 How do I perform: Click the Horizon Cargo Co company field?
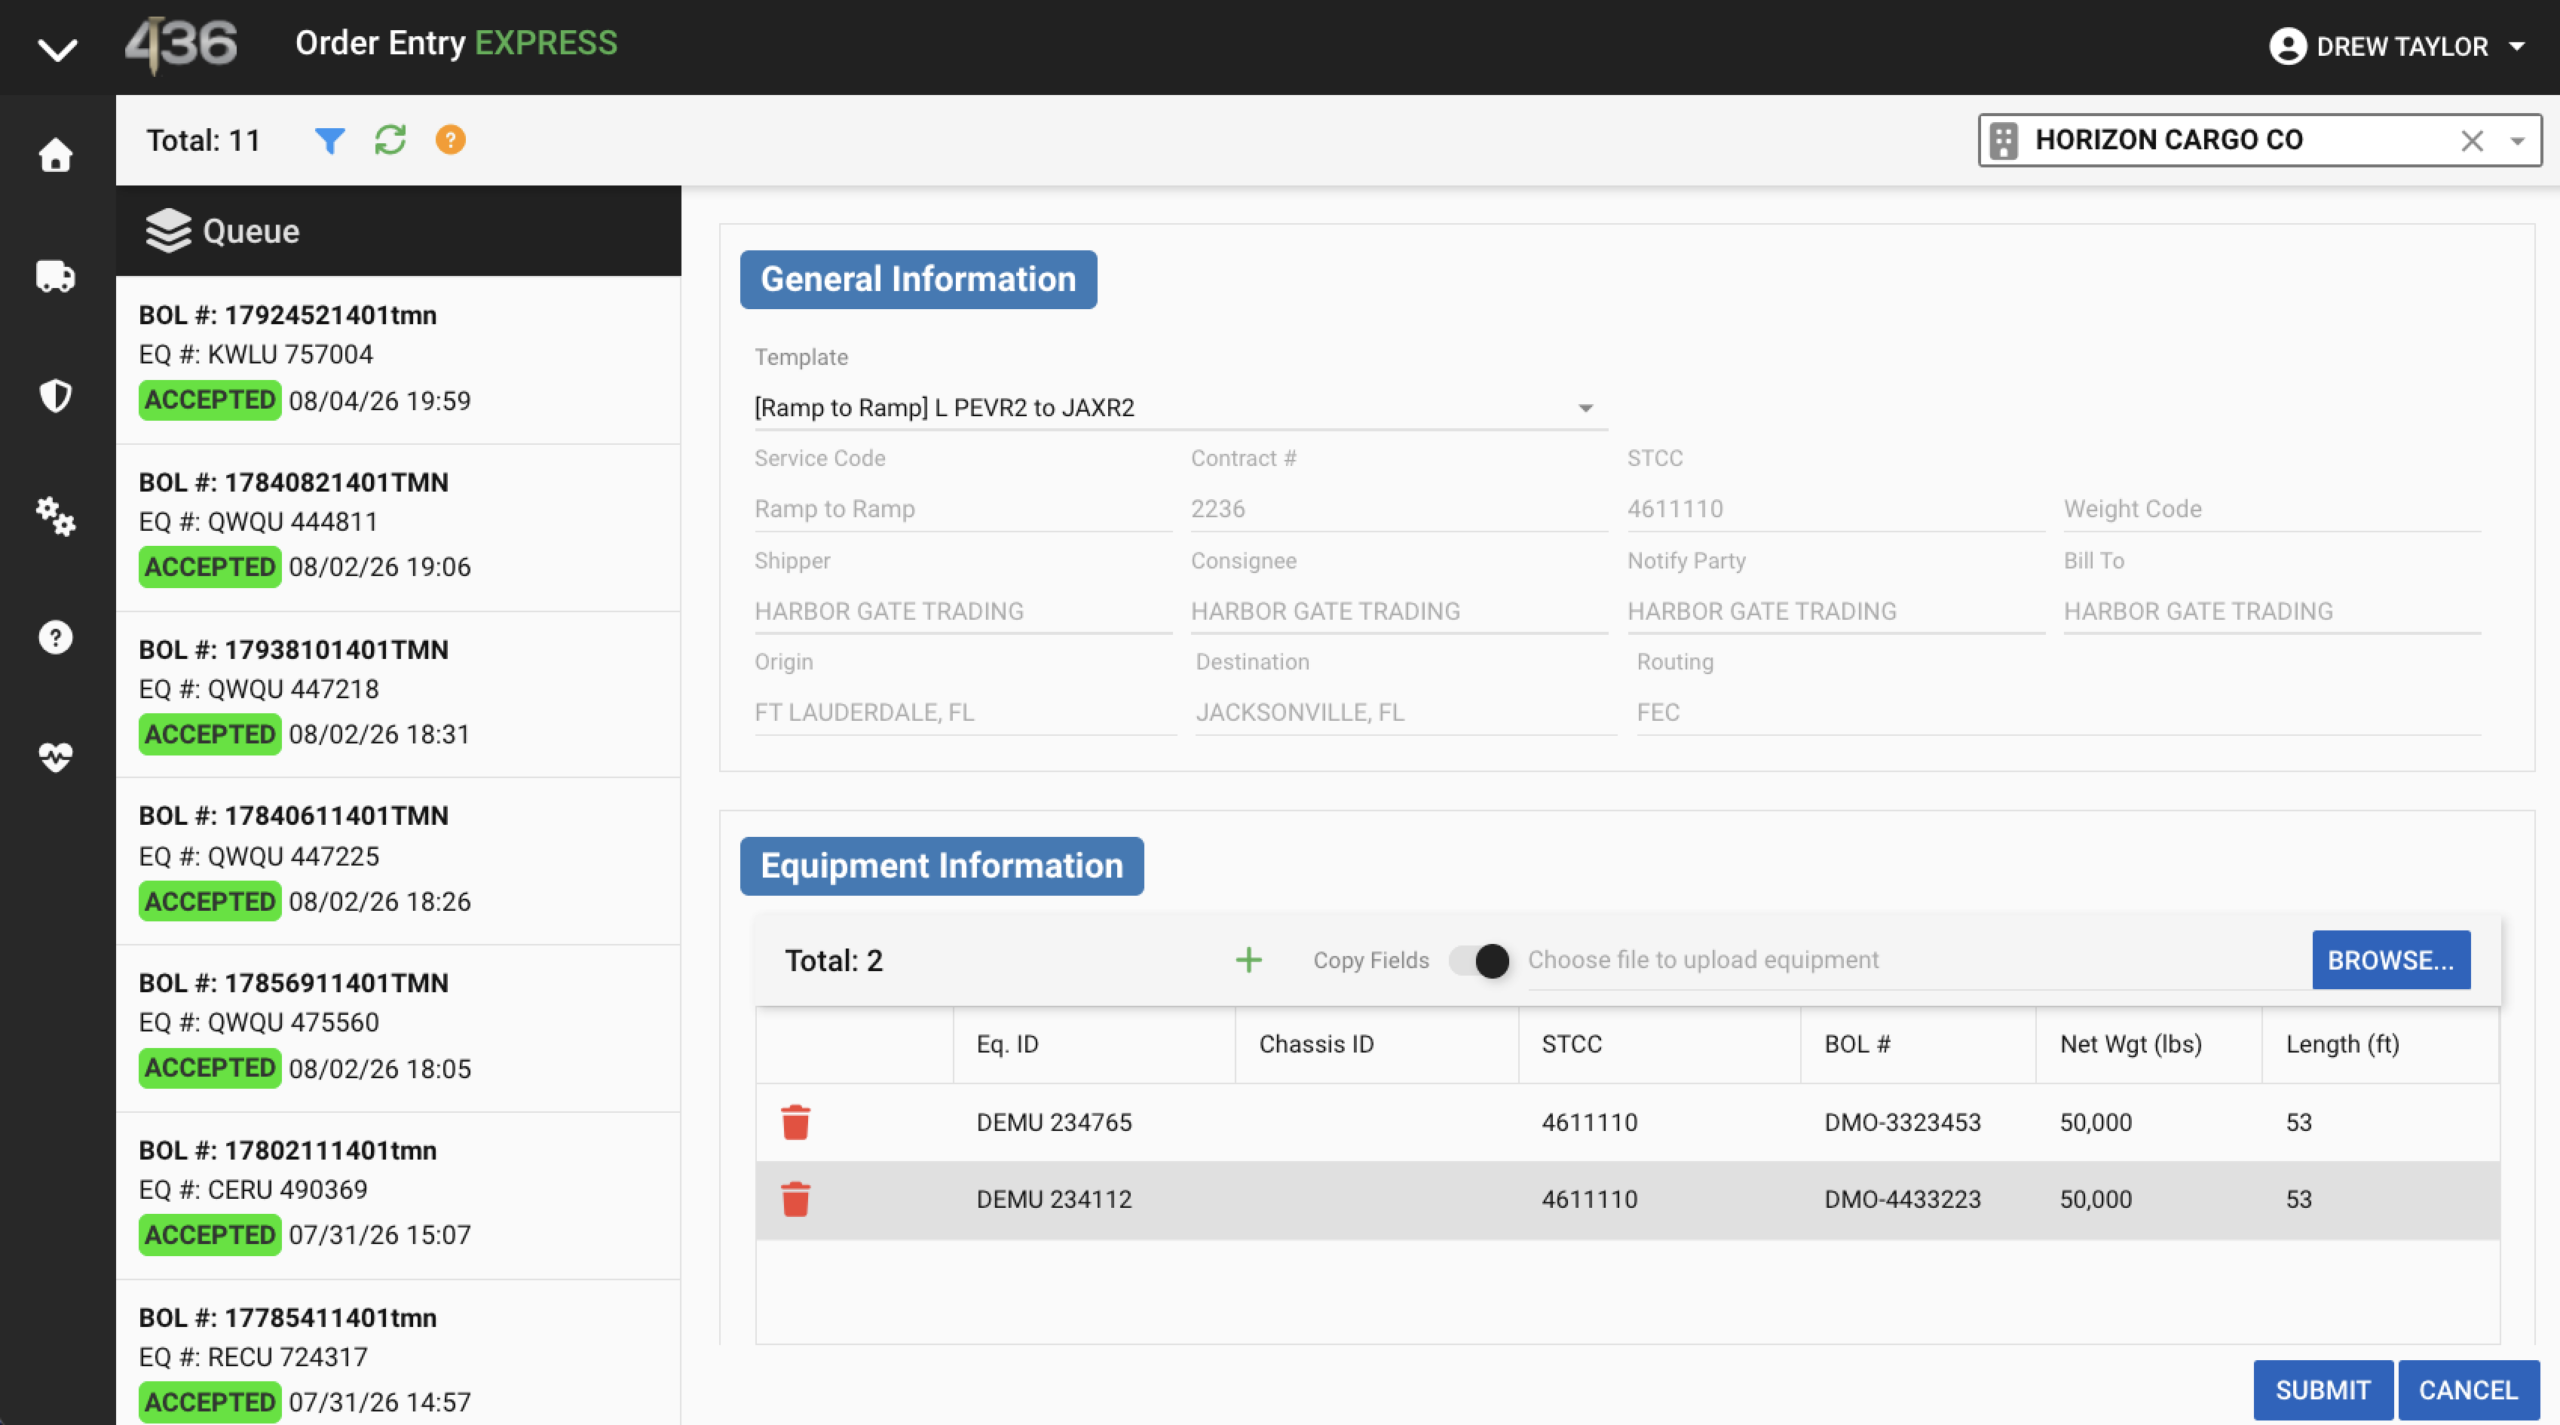click(2259, 141)
